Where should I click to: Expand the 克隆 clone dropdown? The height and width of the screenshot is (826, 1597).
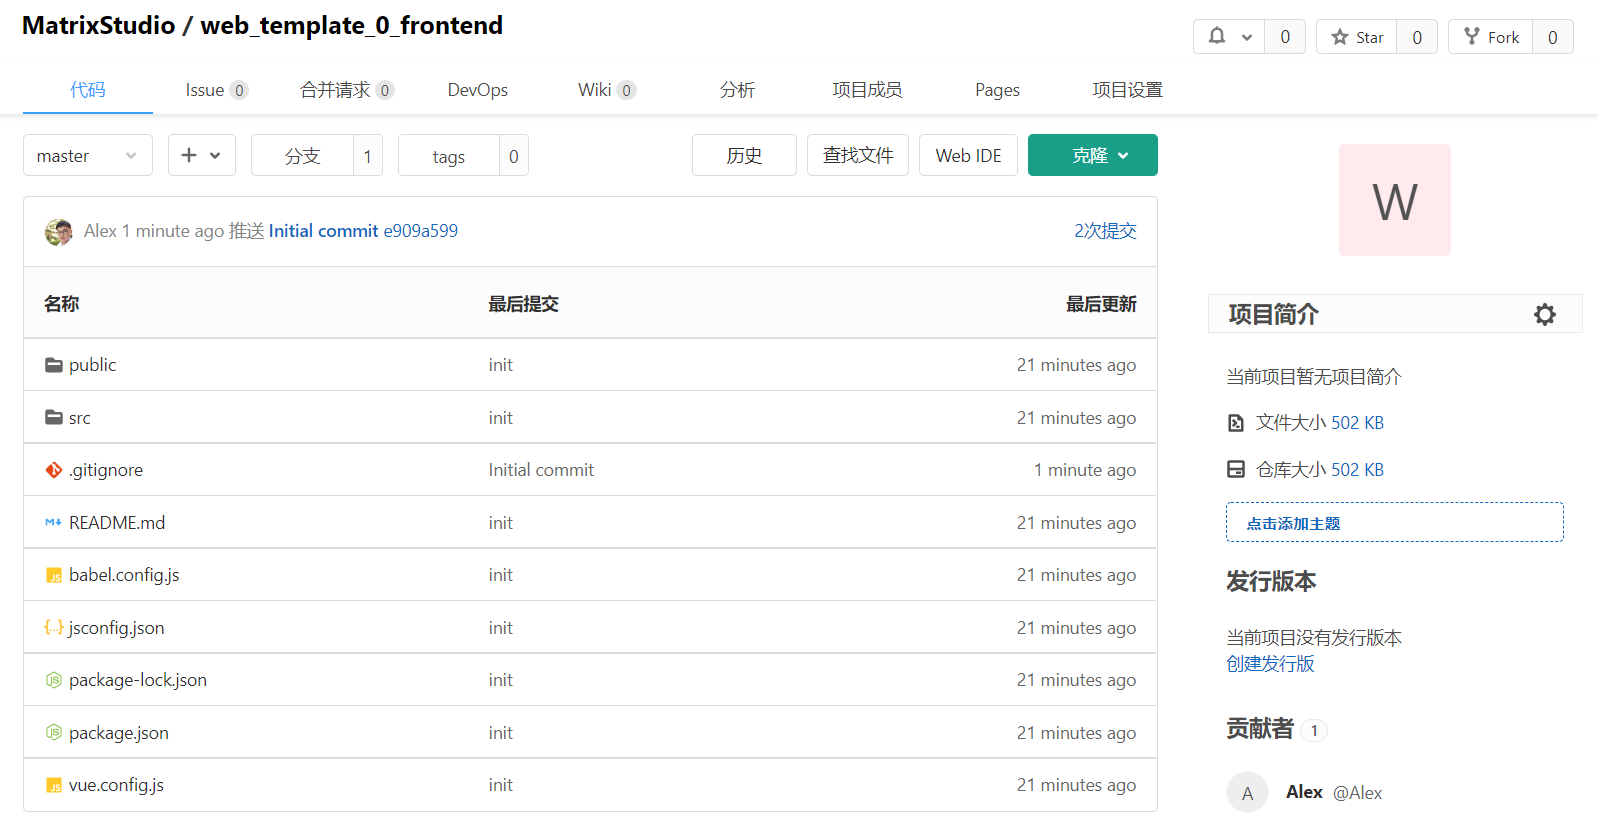(1093, 155)
